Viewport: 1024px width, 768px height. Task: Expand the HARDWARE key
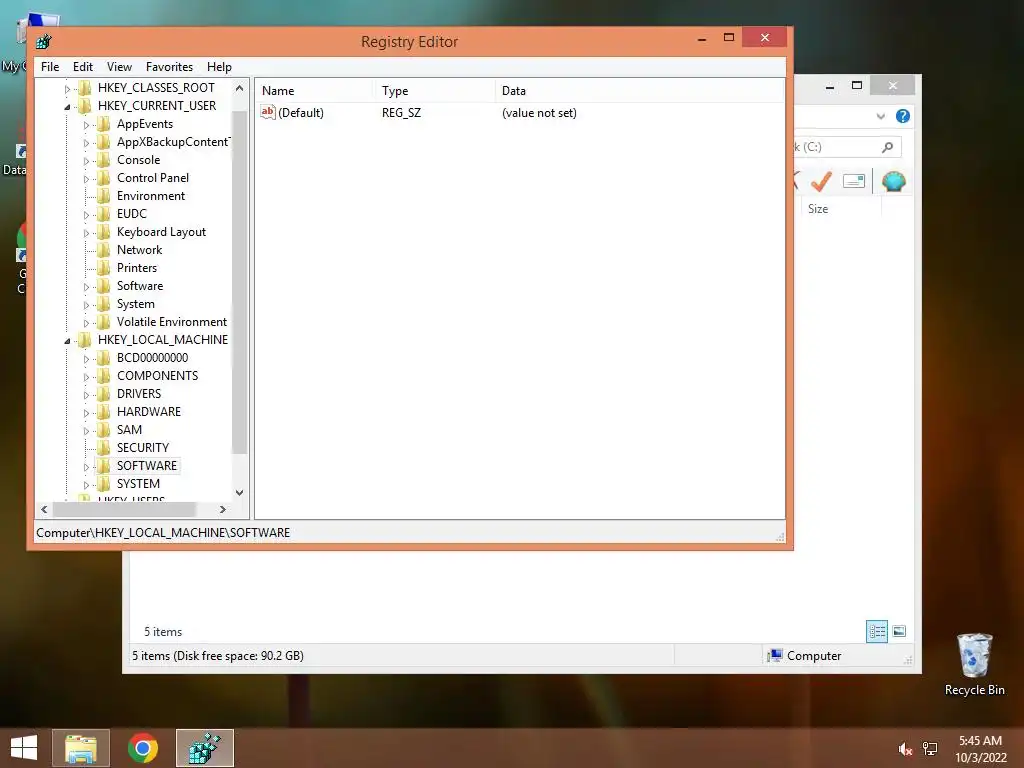tap(86, 413)
